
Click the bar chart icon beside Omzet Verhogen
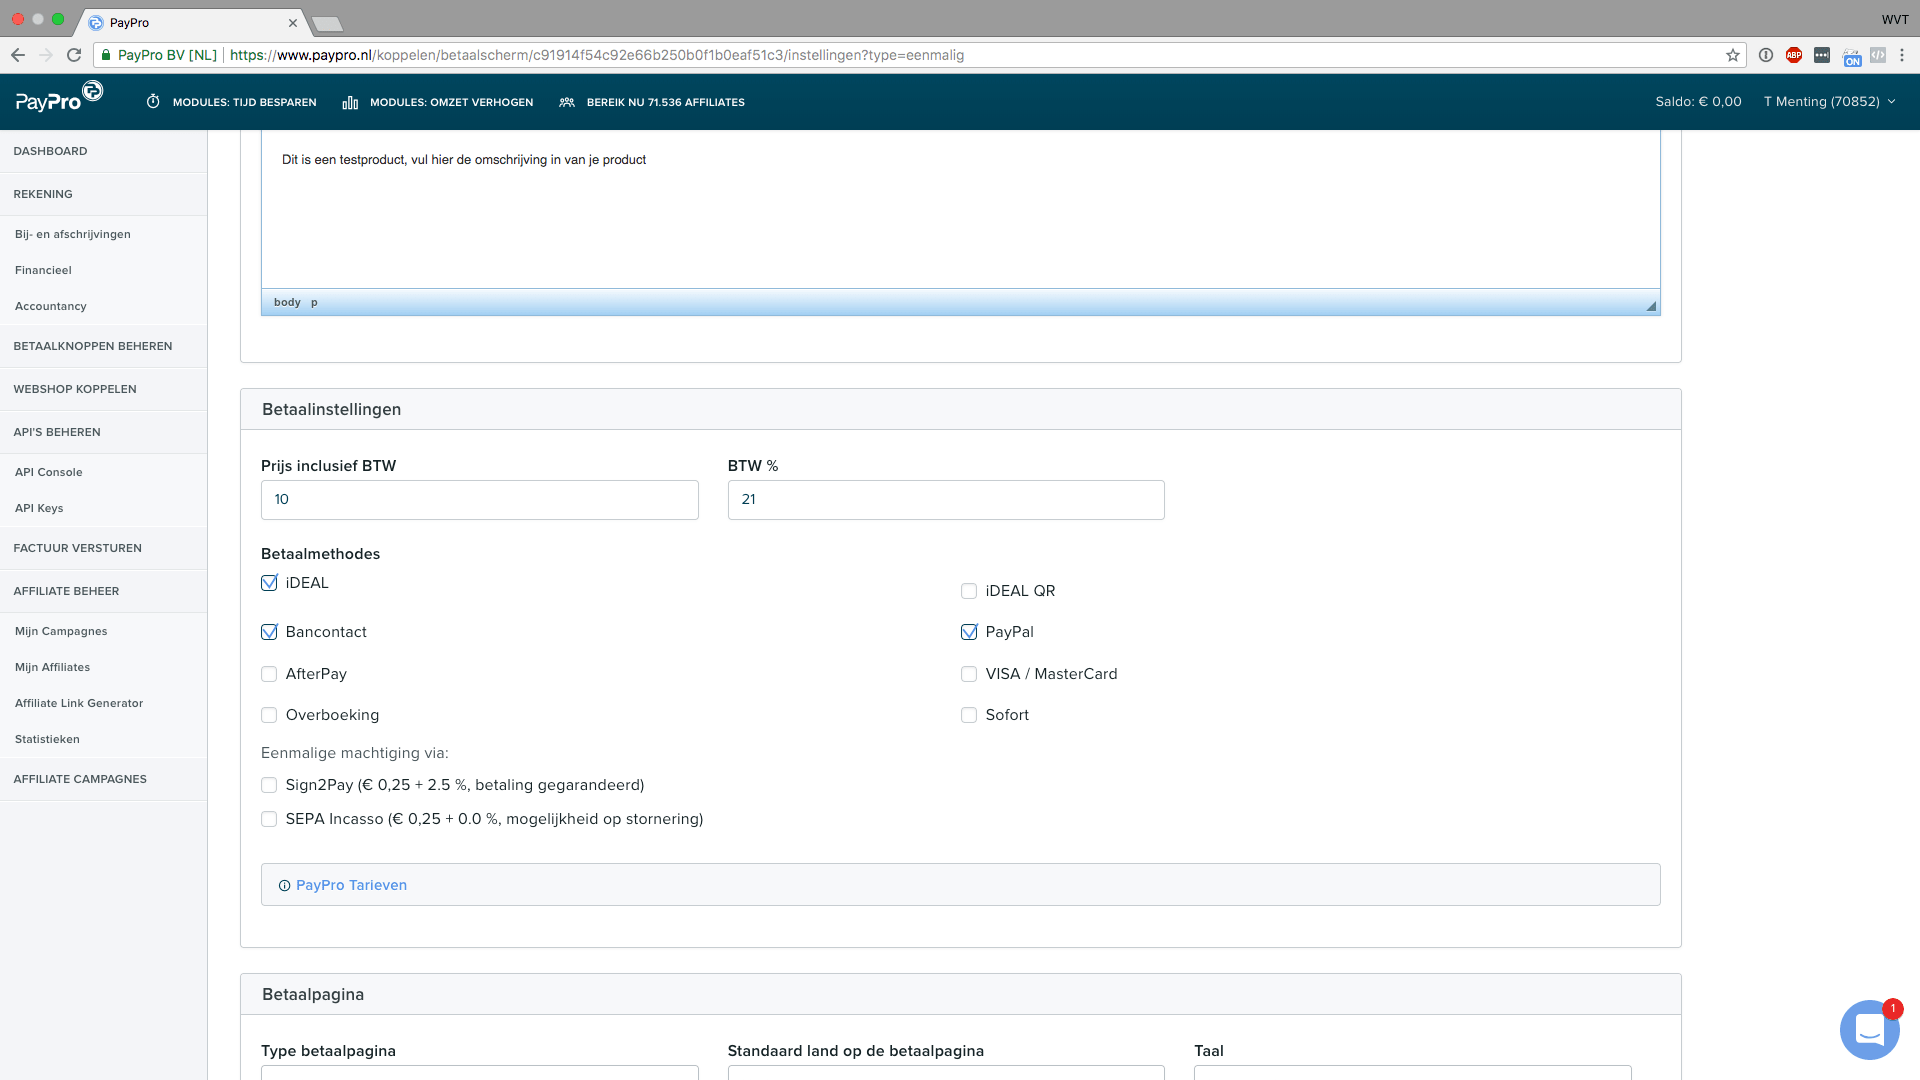tap(350, 102)
